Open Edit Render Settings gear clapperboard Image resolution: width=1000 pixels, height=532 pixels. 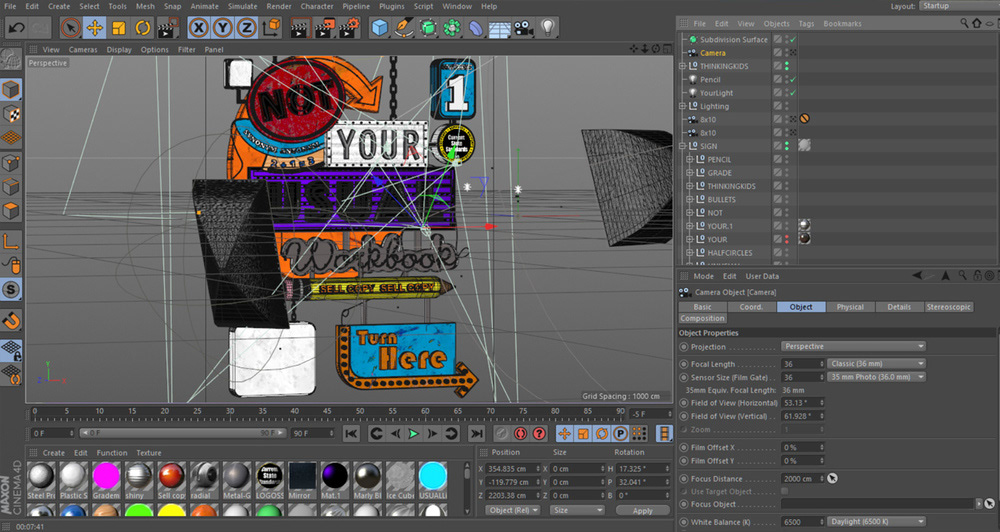point(349,28)
